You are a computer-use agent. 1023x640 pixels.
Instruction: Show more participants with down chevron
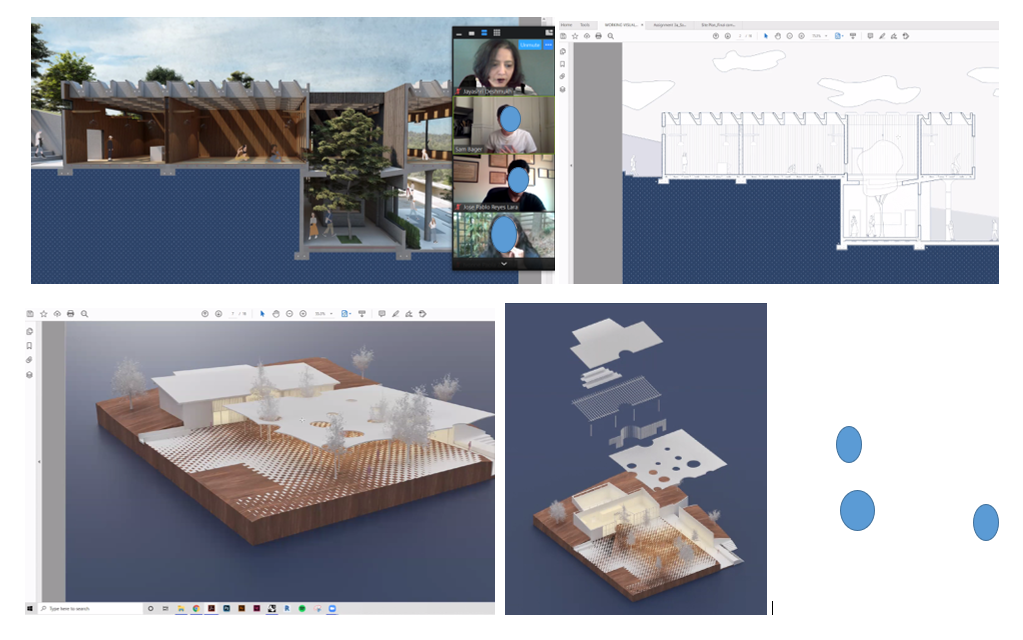tap(504, 264)
